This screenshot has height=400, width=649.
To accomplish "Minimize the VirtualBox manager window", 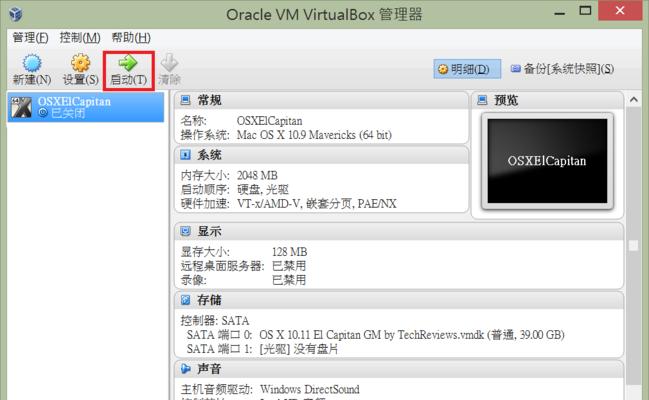I will tap(560, 12).
